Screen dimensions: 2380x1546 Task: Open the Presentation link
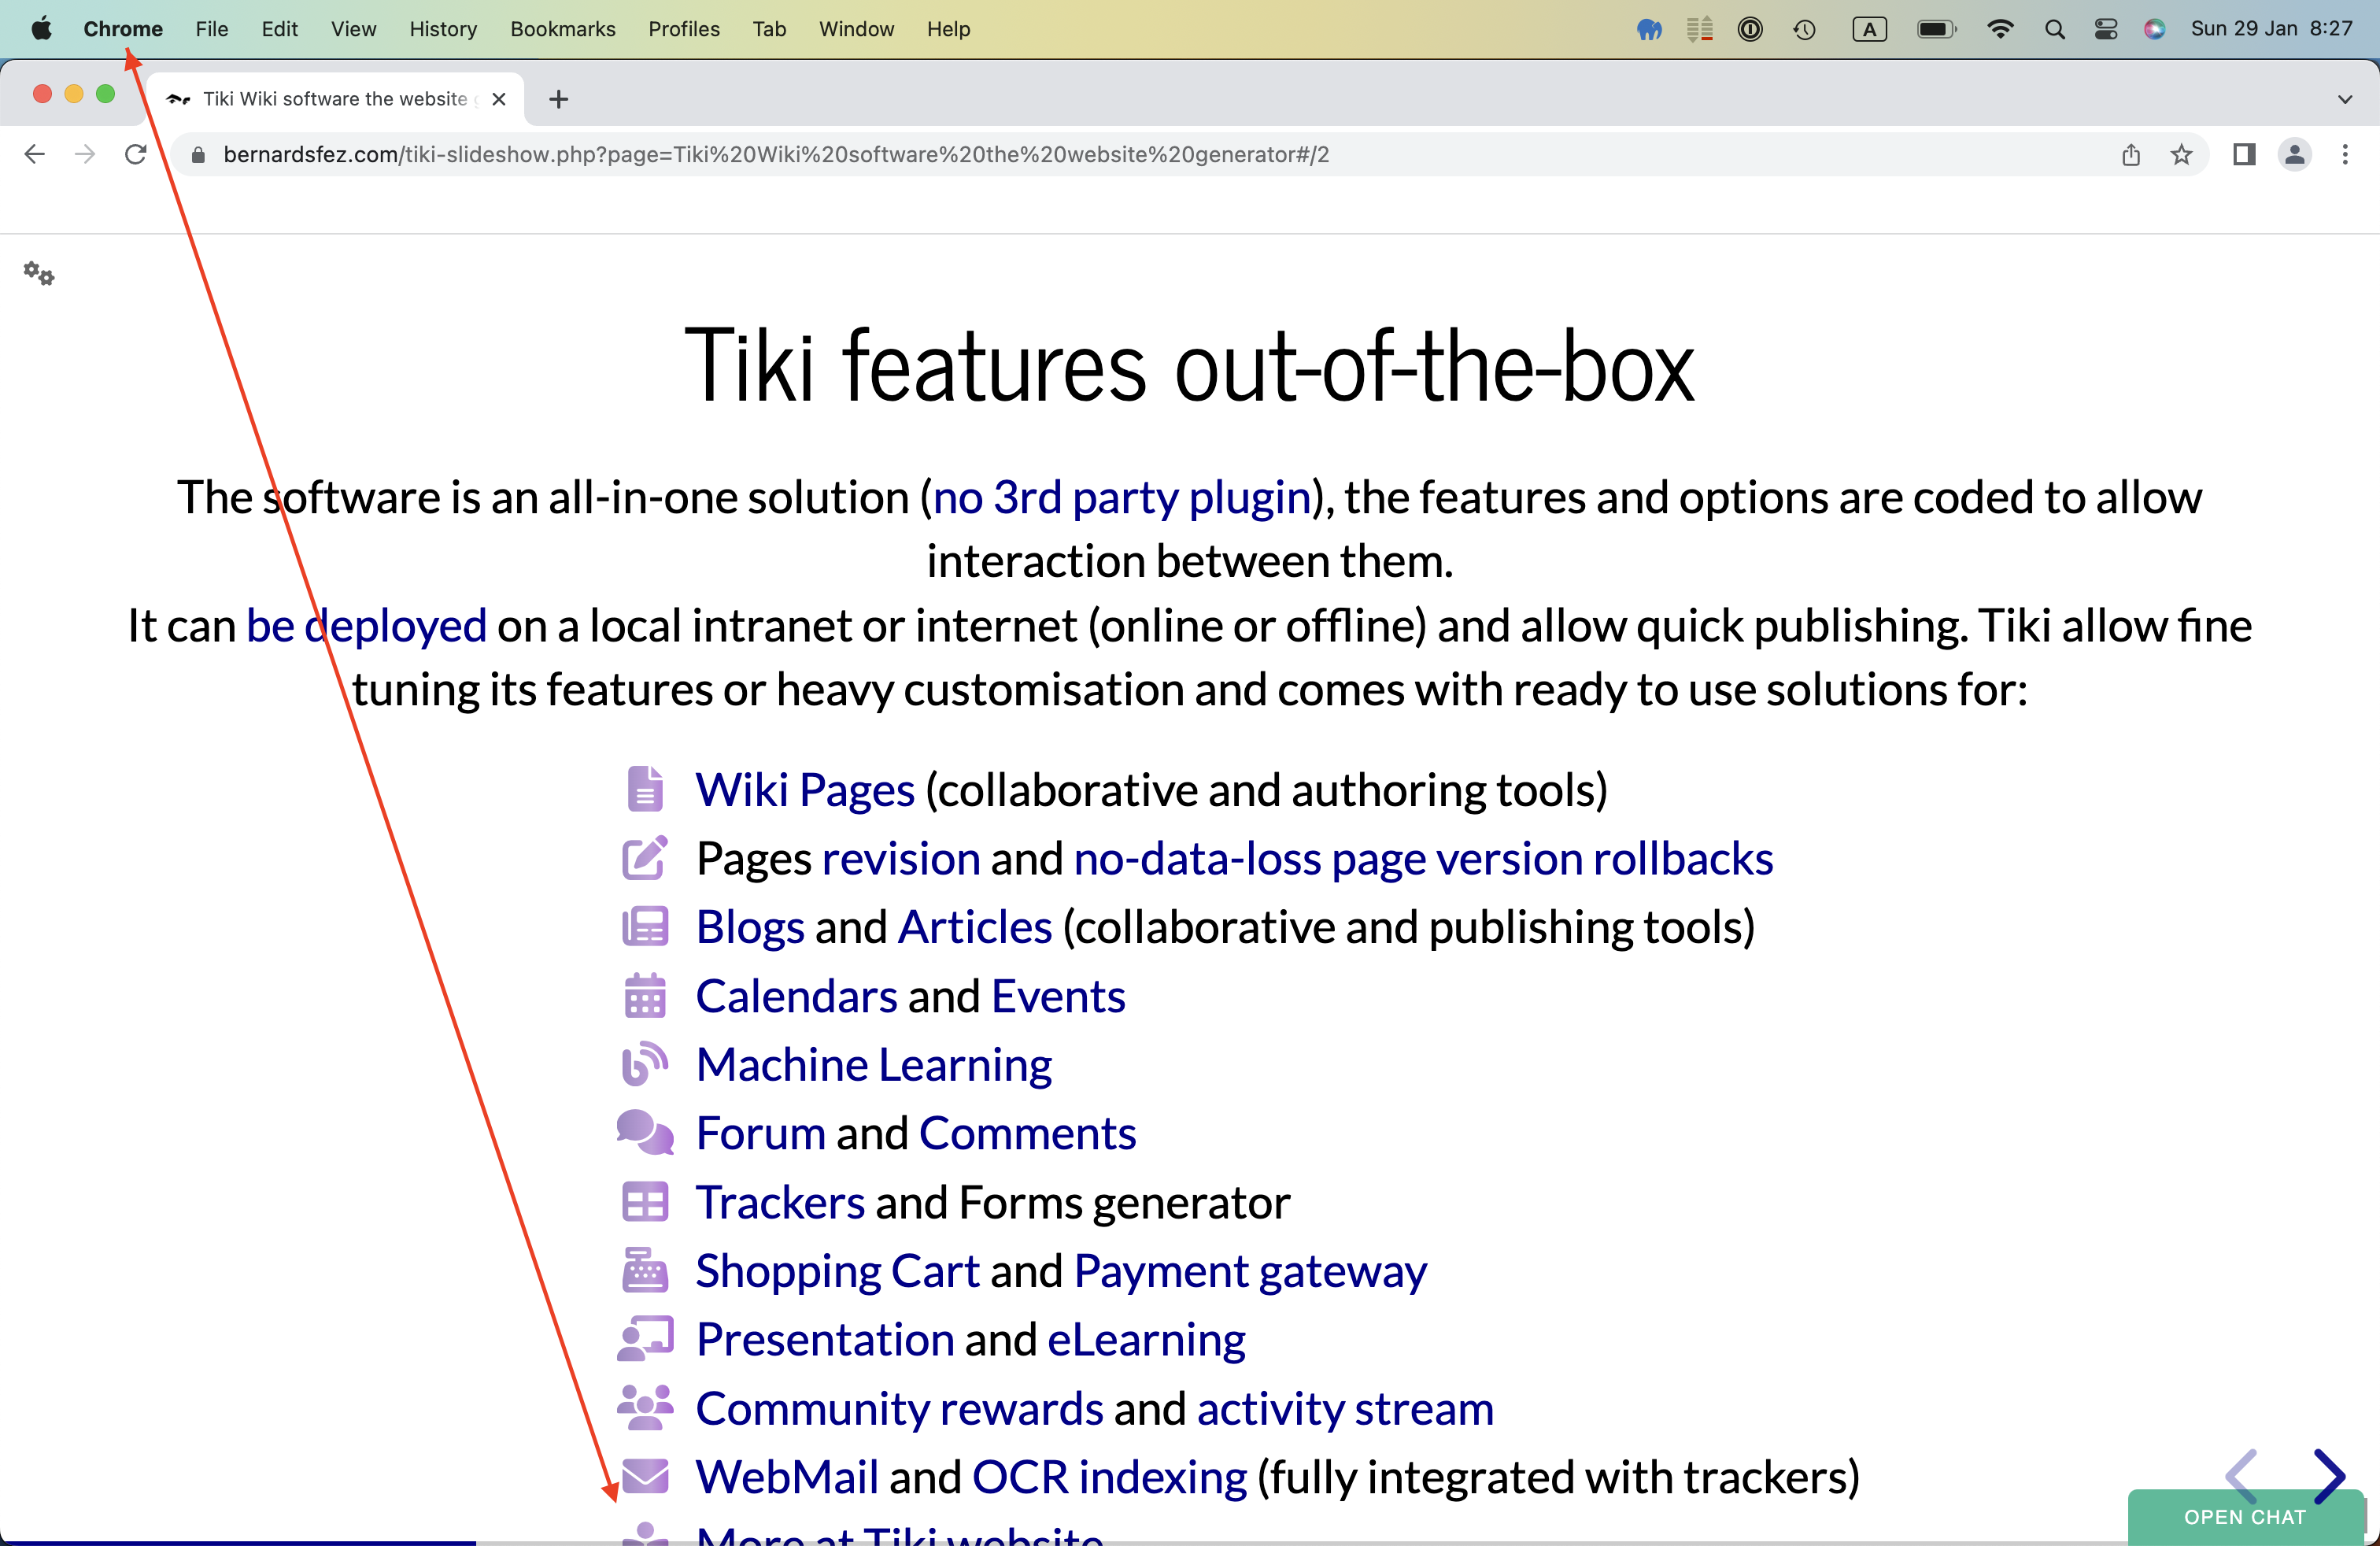[825, 1340]
